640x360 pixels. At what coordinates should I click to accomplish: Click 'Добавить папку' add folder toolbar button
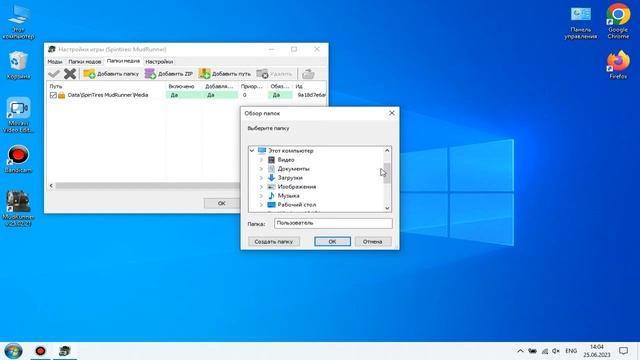(111, 74)
